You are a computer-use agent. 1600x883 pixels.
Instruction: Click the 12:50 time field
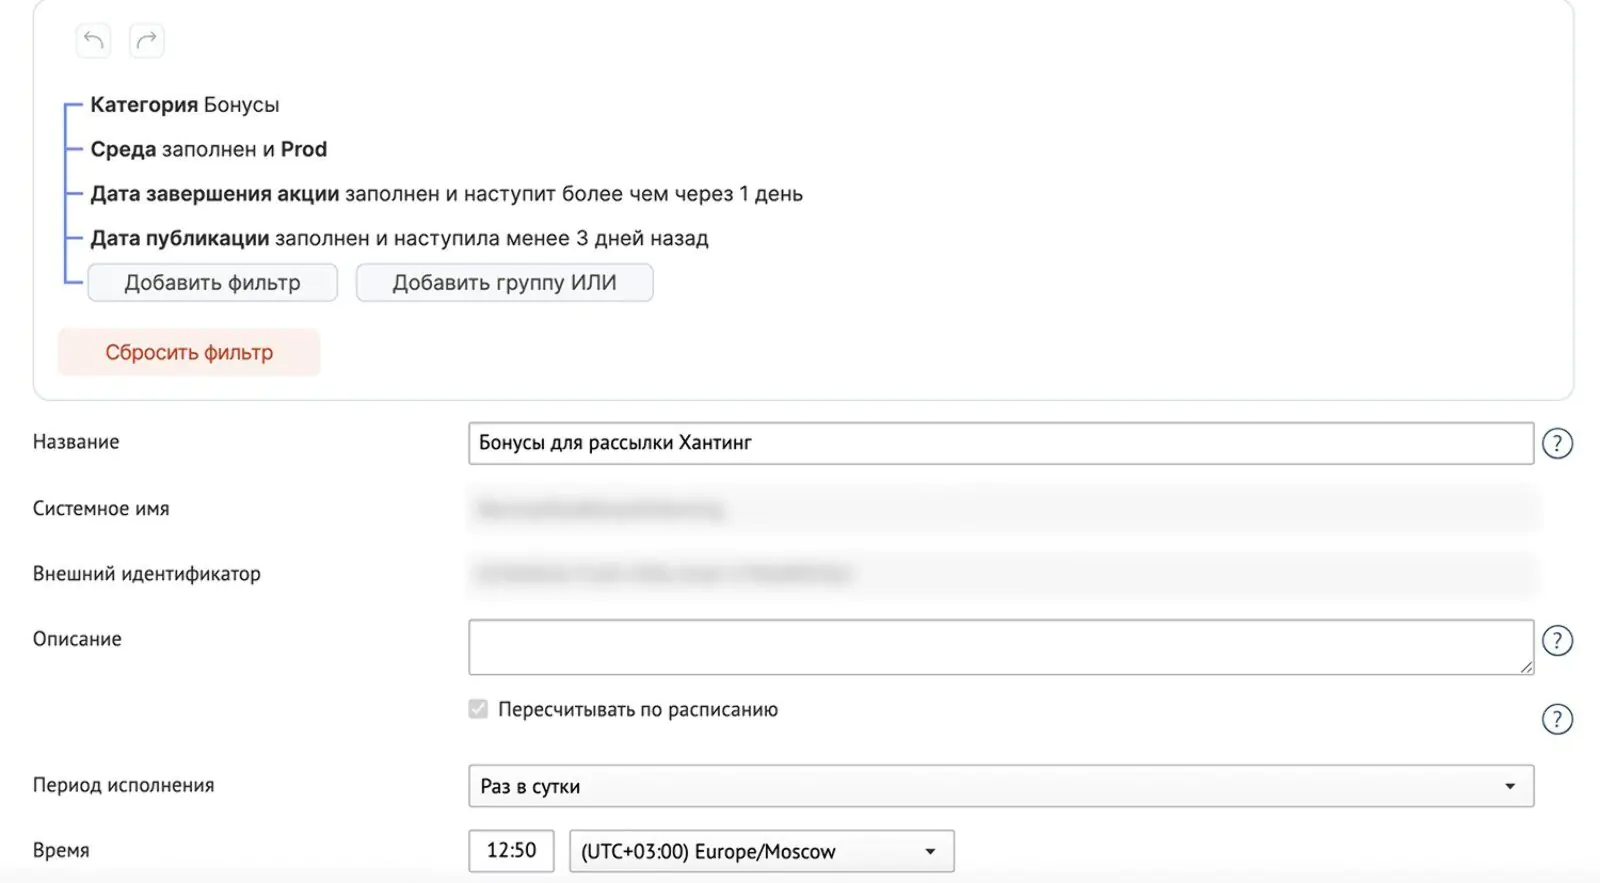pos(511,851)
